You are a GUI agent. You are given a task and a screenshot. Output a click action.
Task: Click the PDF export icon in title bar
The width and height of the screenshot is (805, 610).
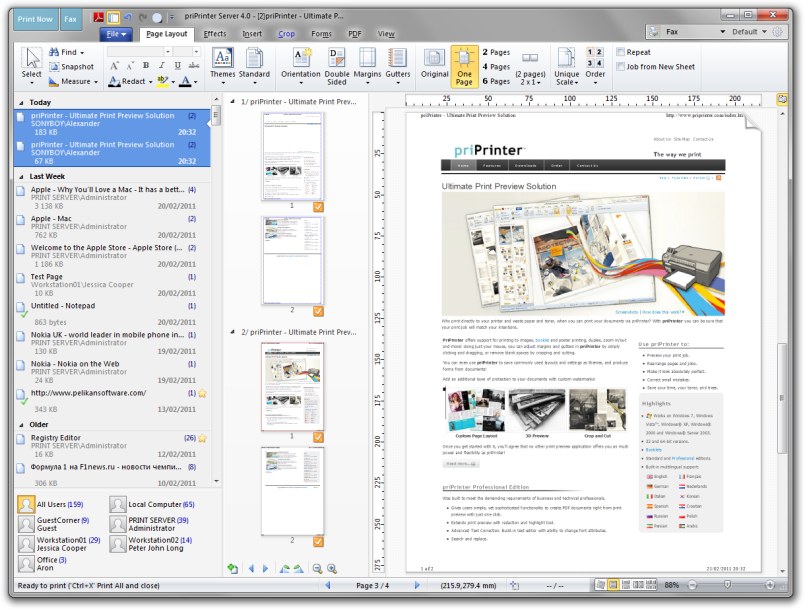[99, 18]
